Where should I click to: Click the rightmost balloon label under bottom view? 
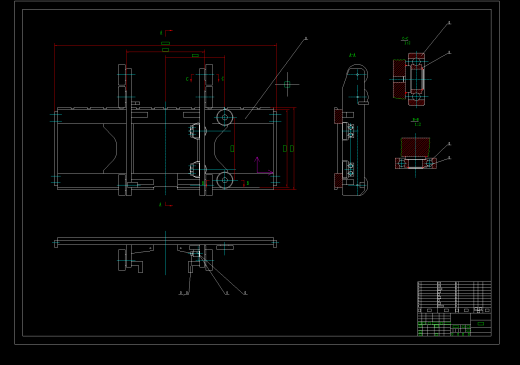pyautogui.click(x=246, y=293)
